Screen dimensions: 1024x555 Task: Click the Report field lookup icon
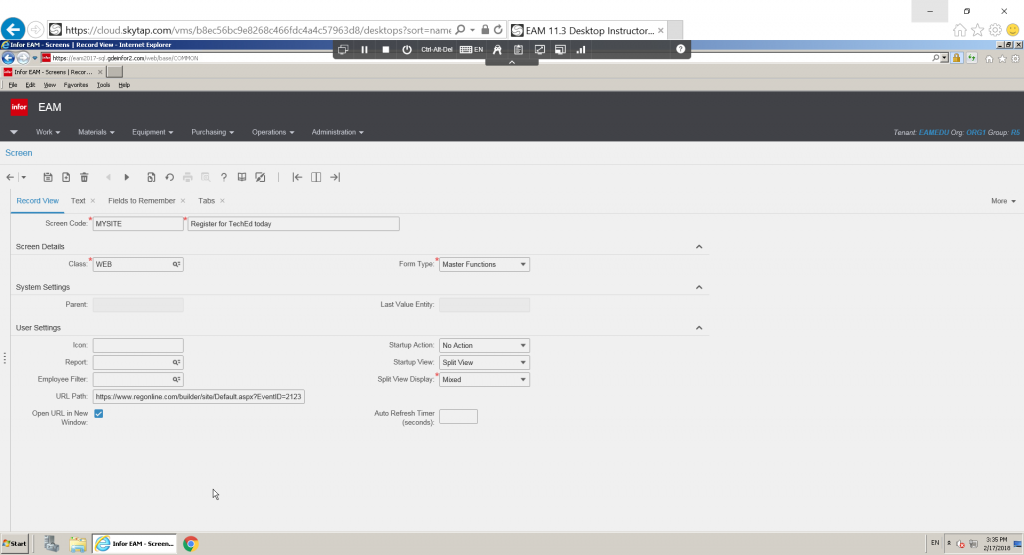(176, 362)
